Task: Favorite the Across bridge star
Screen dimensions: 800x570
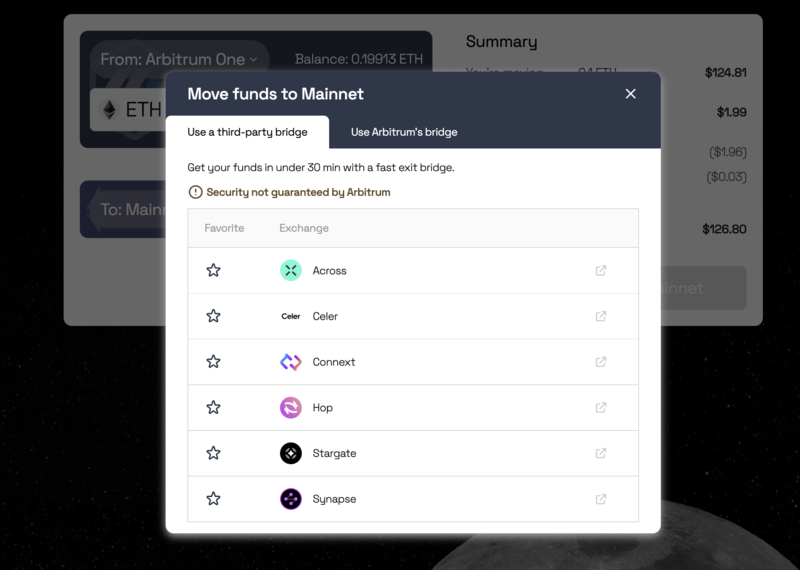Action: (213, 270)
